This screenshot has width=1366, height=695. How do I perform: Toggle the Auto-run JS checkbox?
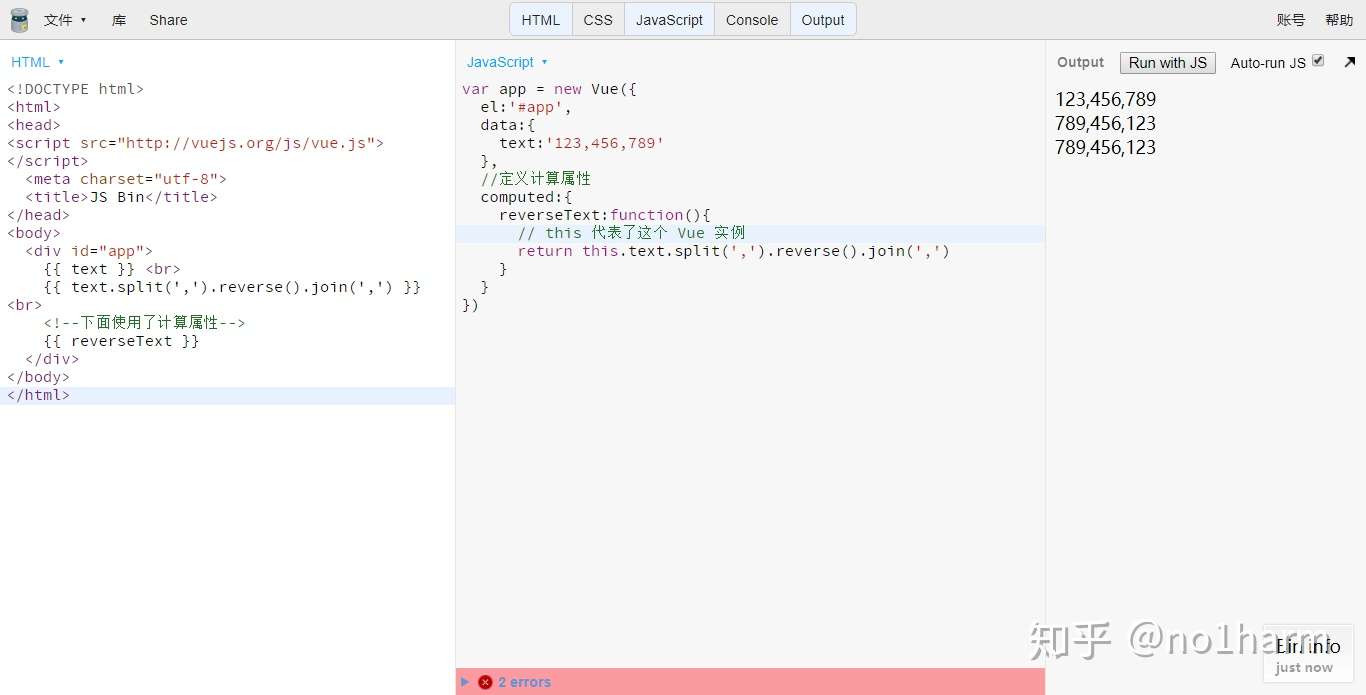[1318, 61]
